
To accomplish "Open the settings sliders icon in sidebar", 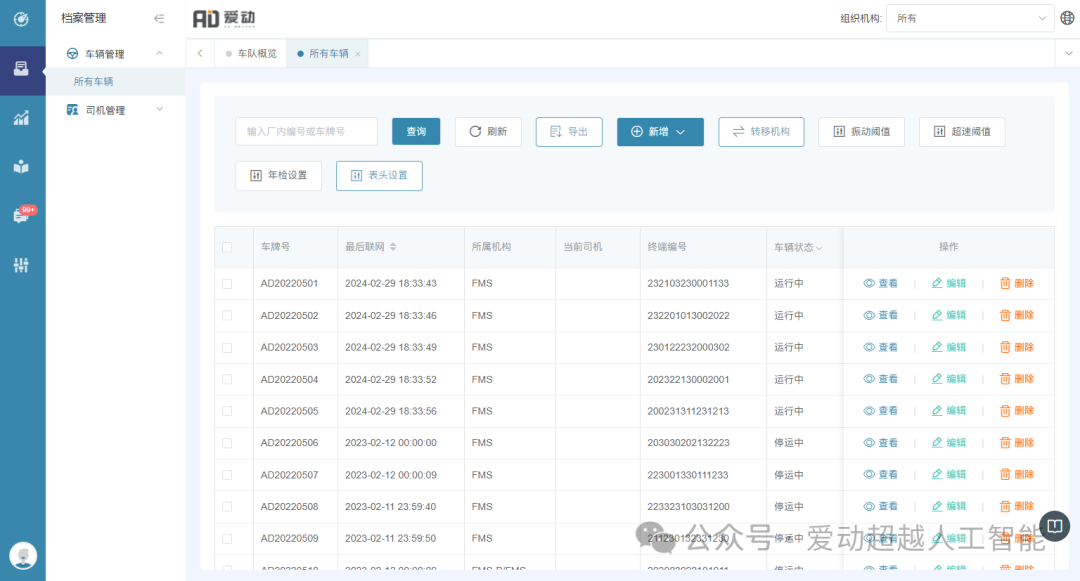I will (x=21, y=265).
